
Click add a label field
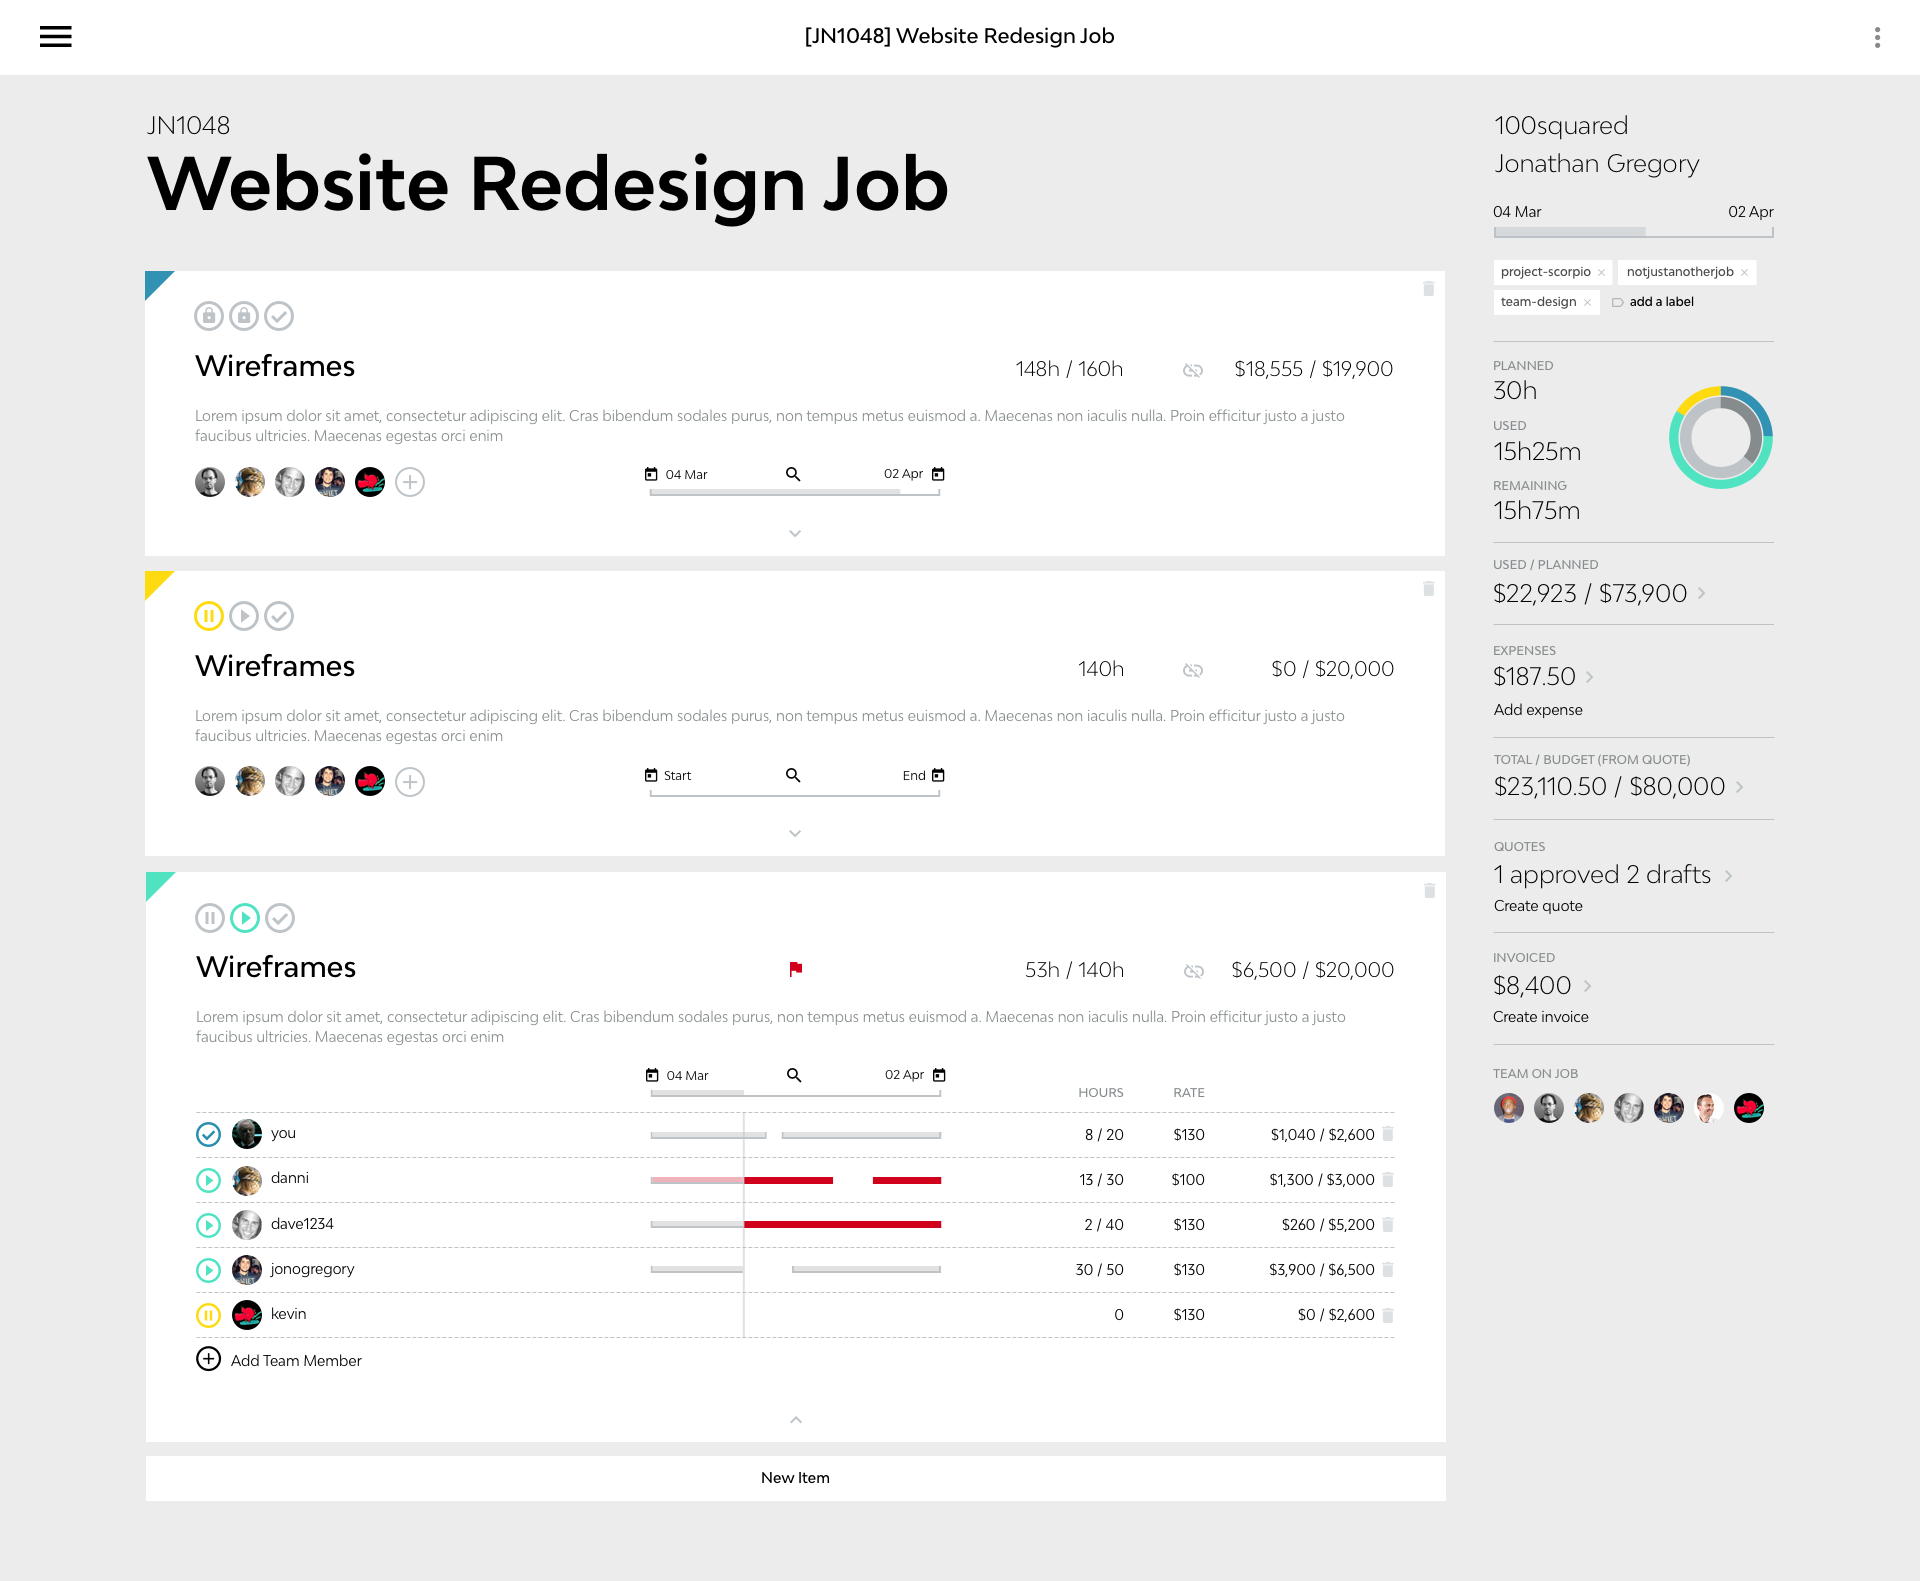(x=1661, y=302)
